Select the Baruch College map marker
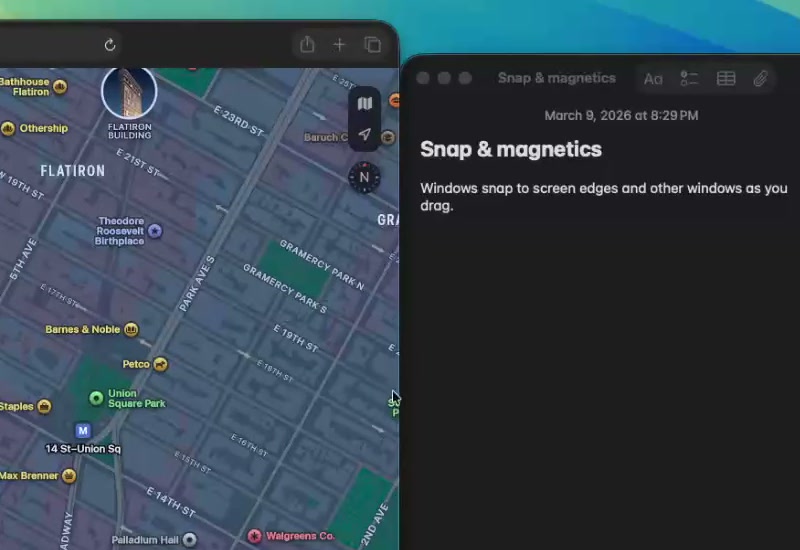 coord(388,137)
